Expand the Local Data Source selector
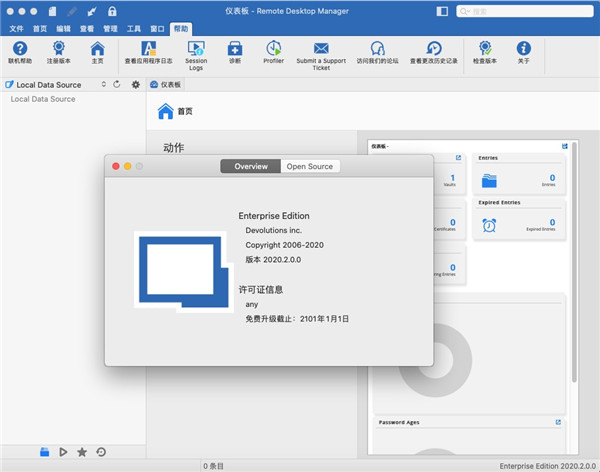The height and width of the screenshot is (472, 600). coord(103,84)
